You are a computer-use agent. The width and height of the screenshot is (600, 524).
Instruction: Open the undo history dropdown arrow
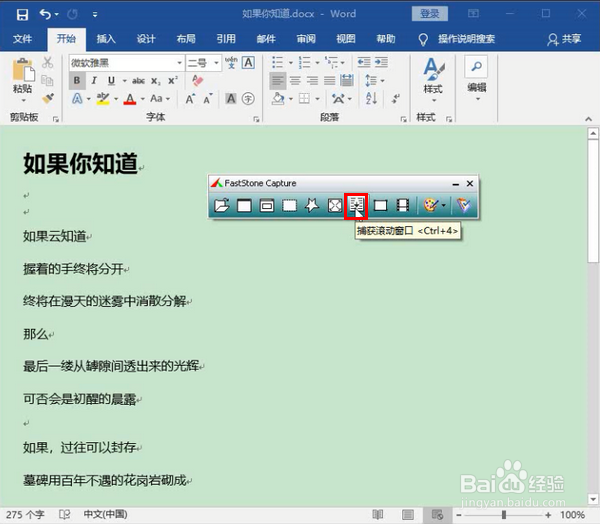coord(57,15)
